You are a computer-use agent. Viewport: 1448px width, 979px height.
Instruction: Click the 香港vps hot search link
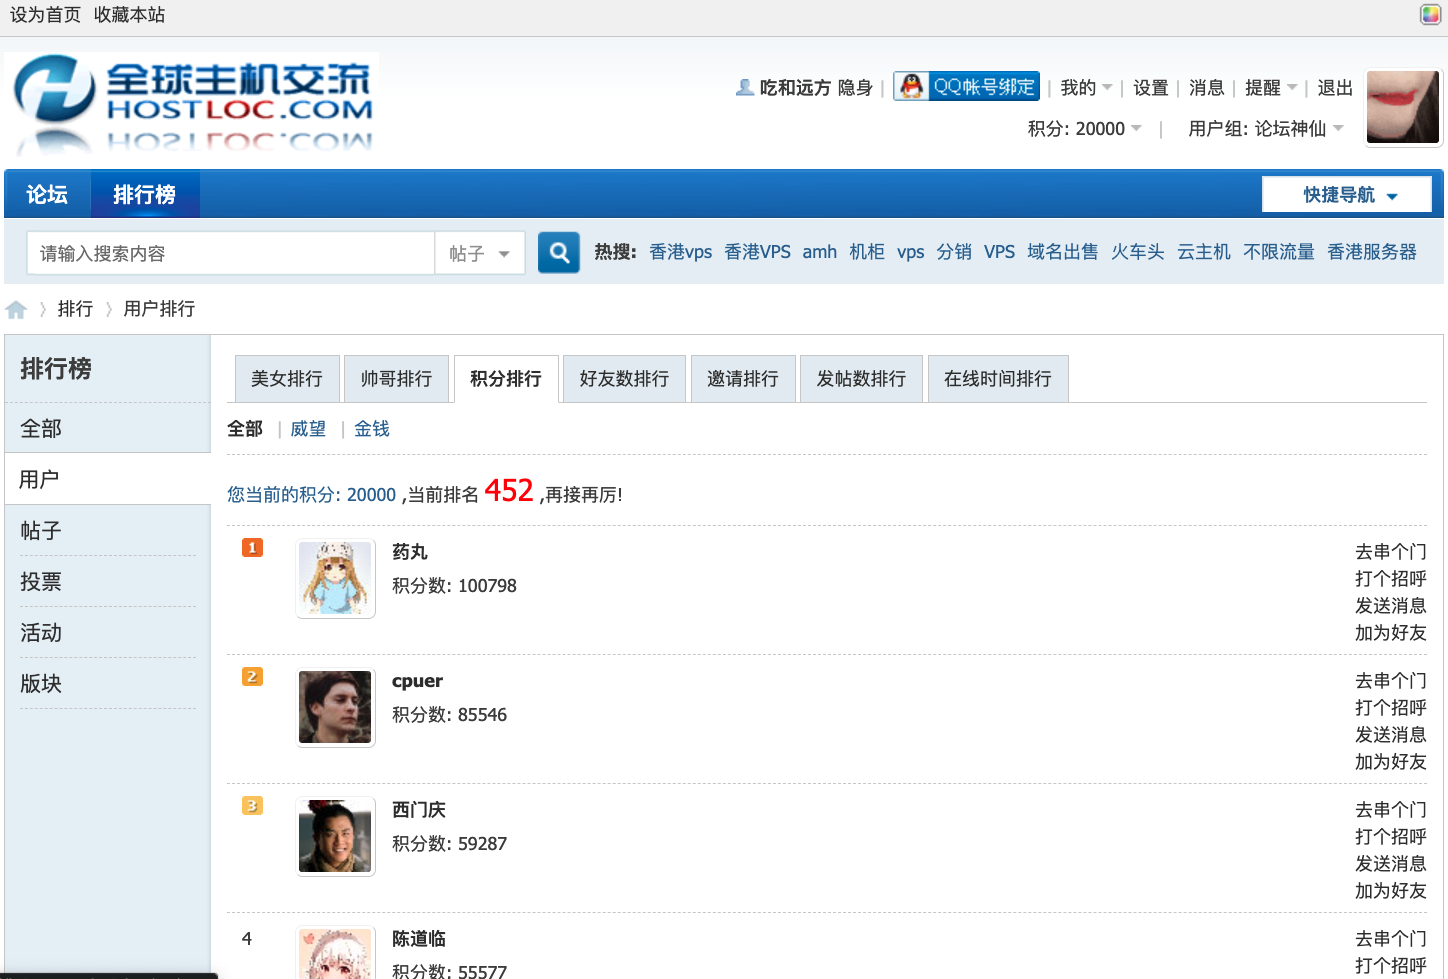point(680,252)
